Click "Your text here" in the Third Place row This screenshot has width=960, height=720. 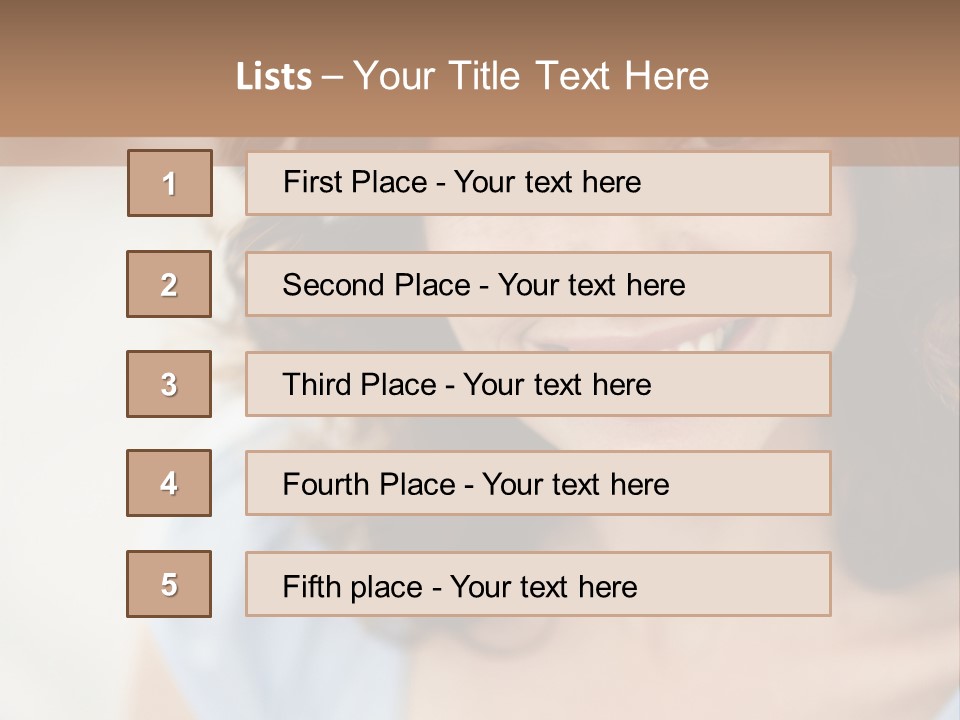coord(557,385)
